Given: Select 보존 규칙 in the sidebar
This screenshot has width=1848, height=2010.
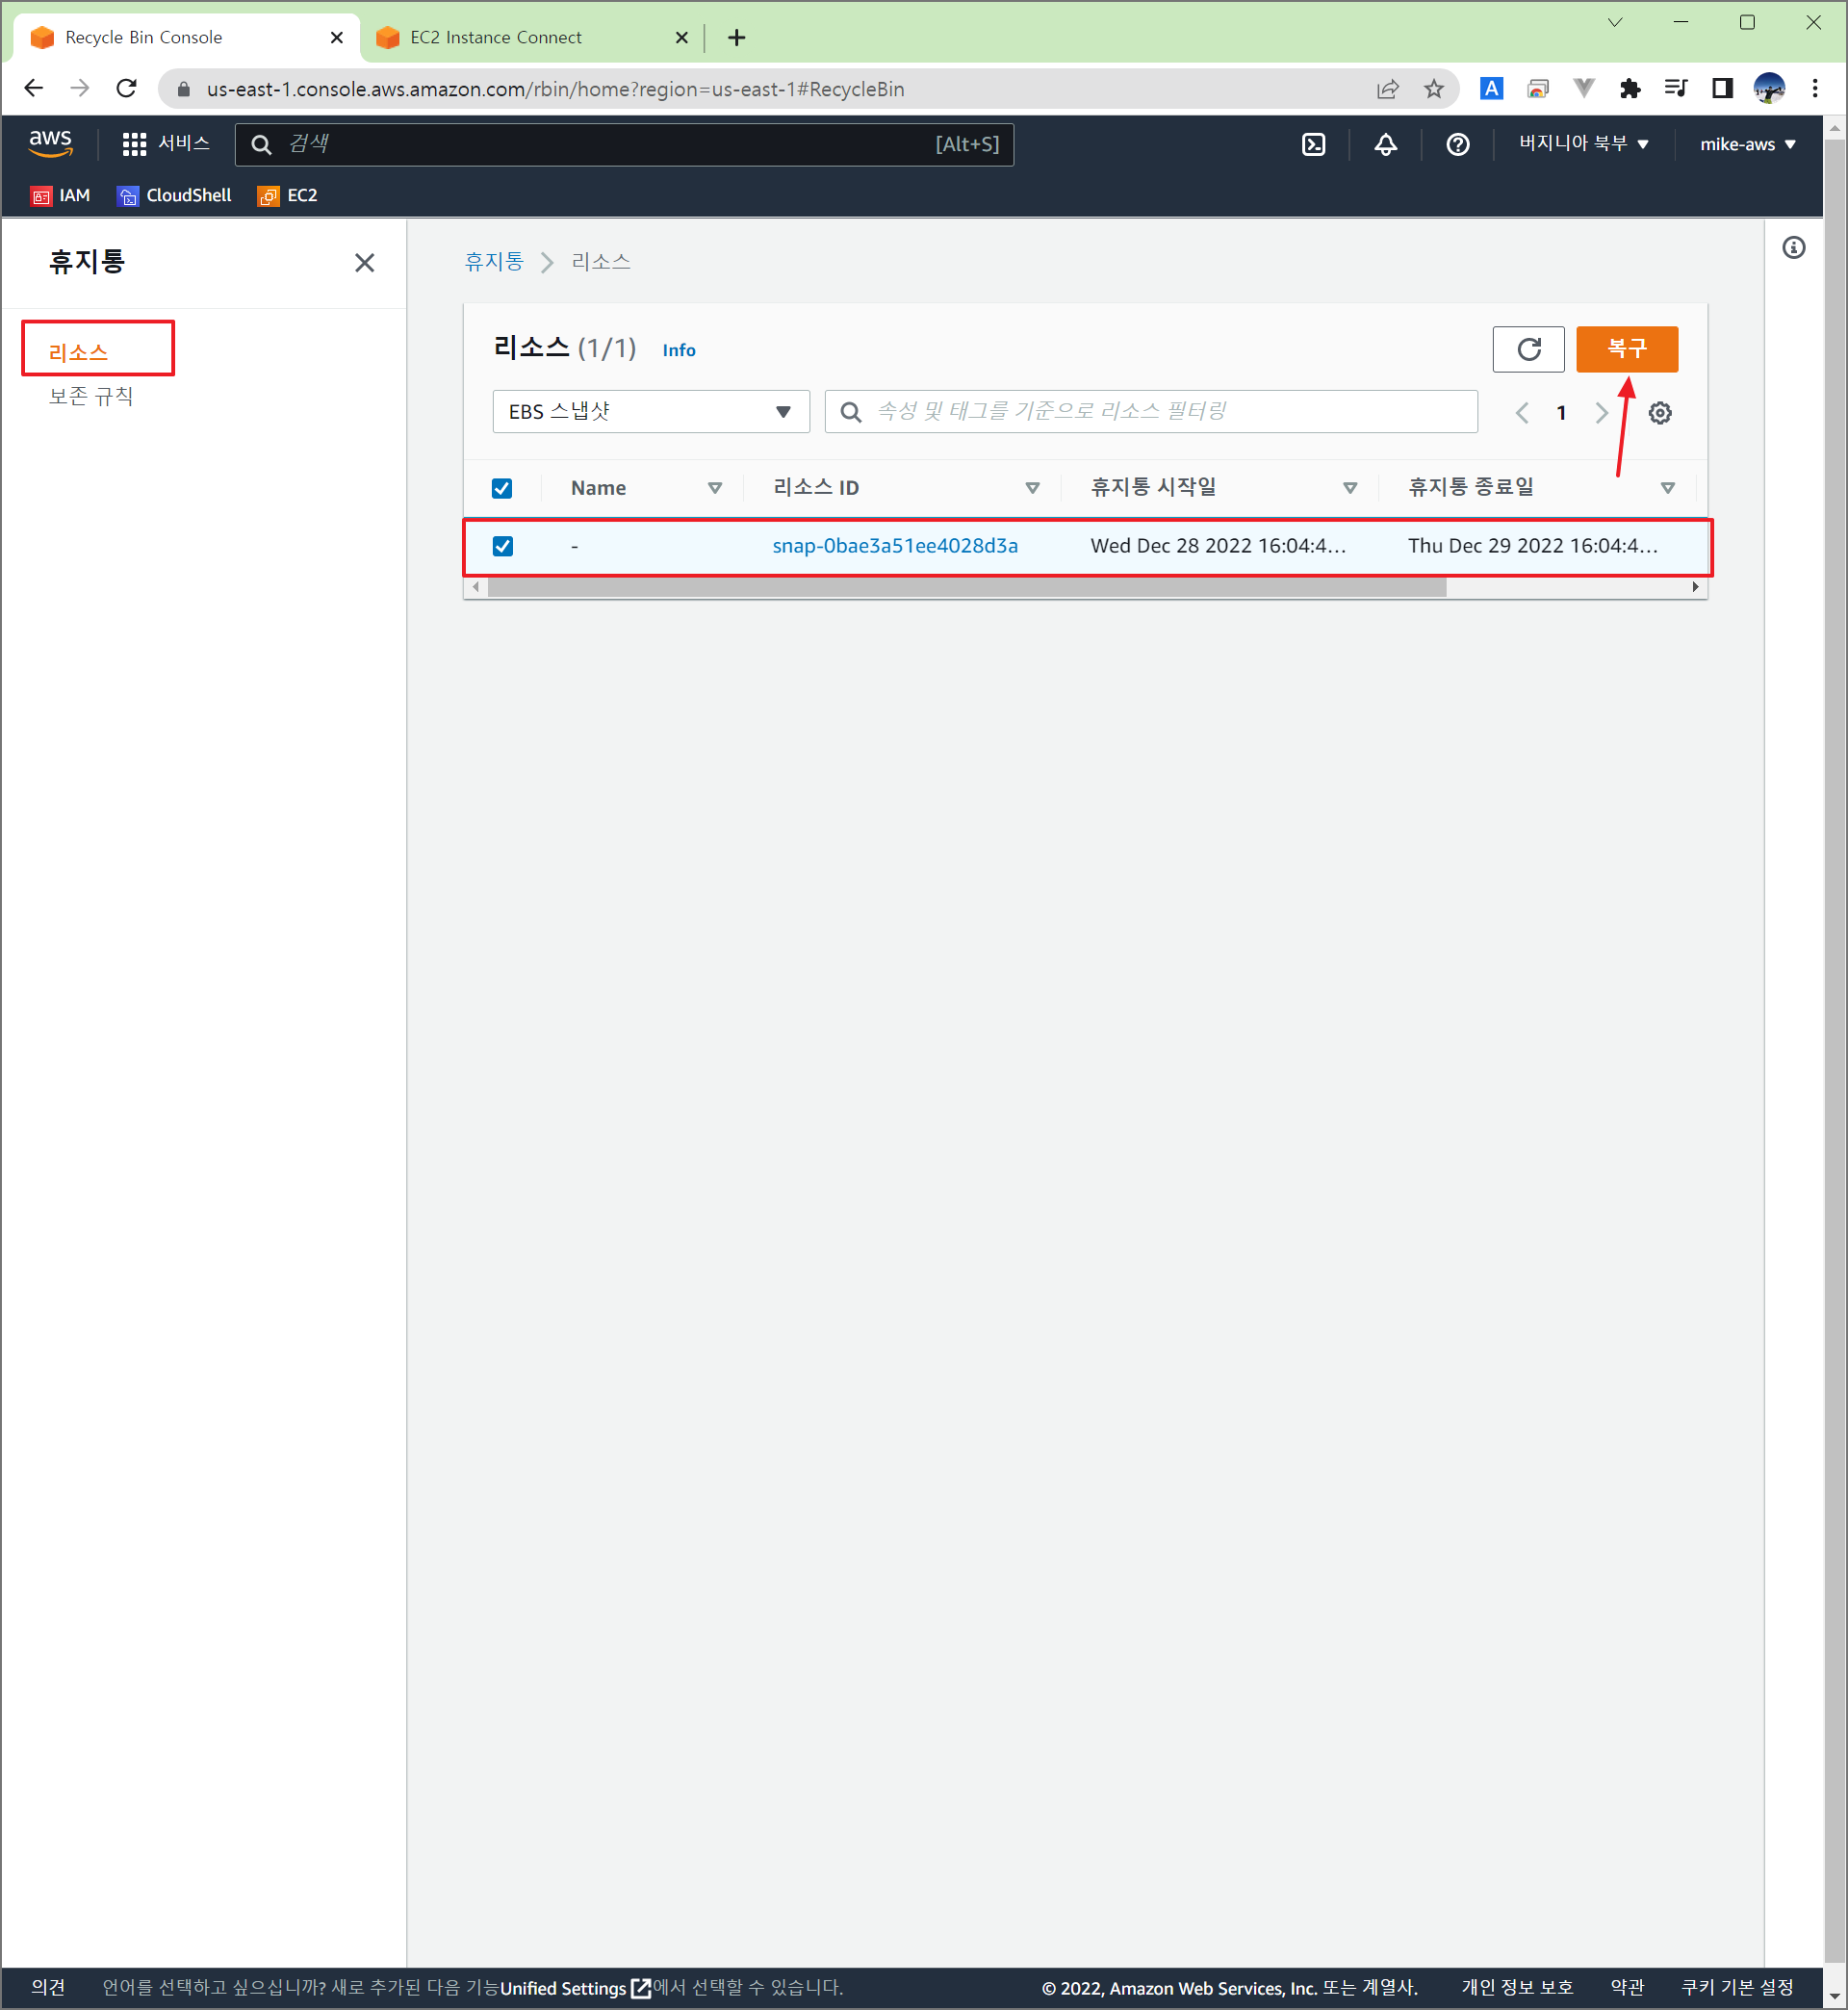Looking at the screenshot, I should coord(91,396).
